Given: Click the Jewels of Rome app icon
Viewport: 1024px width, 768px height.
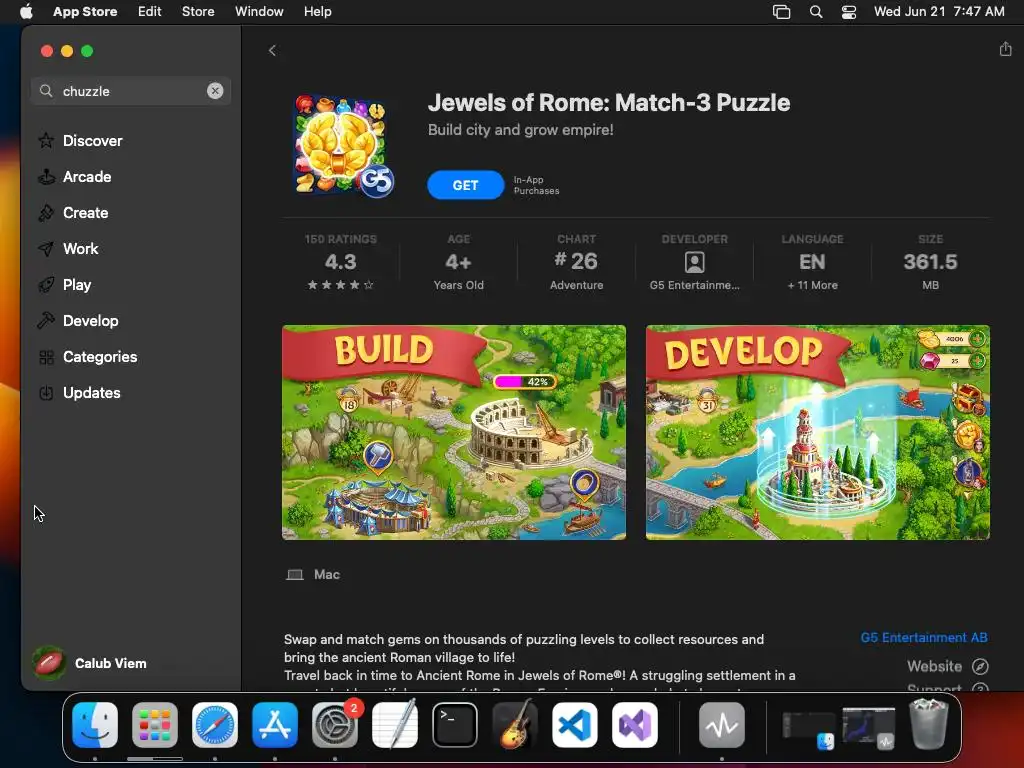Looking at the screenshot, I should 344,146.
